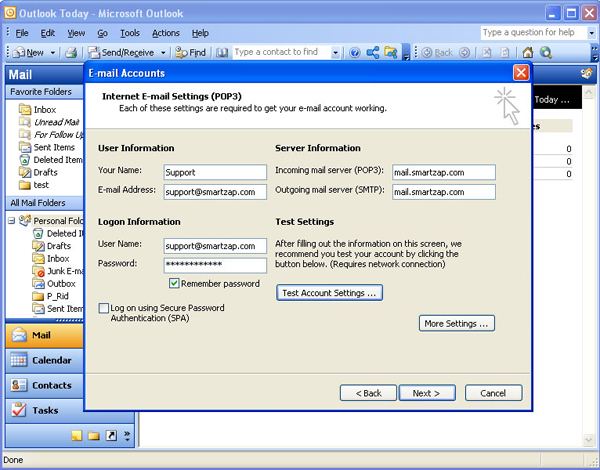Open the Go menu

102,33
